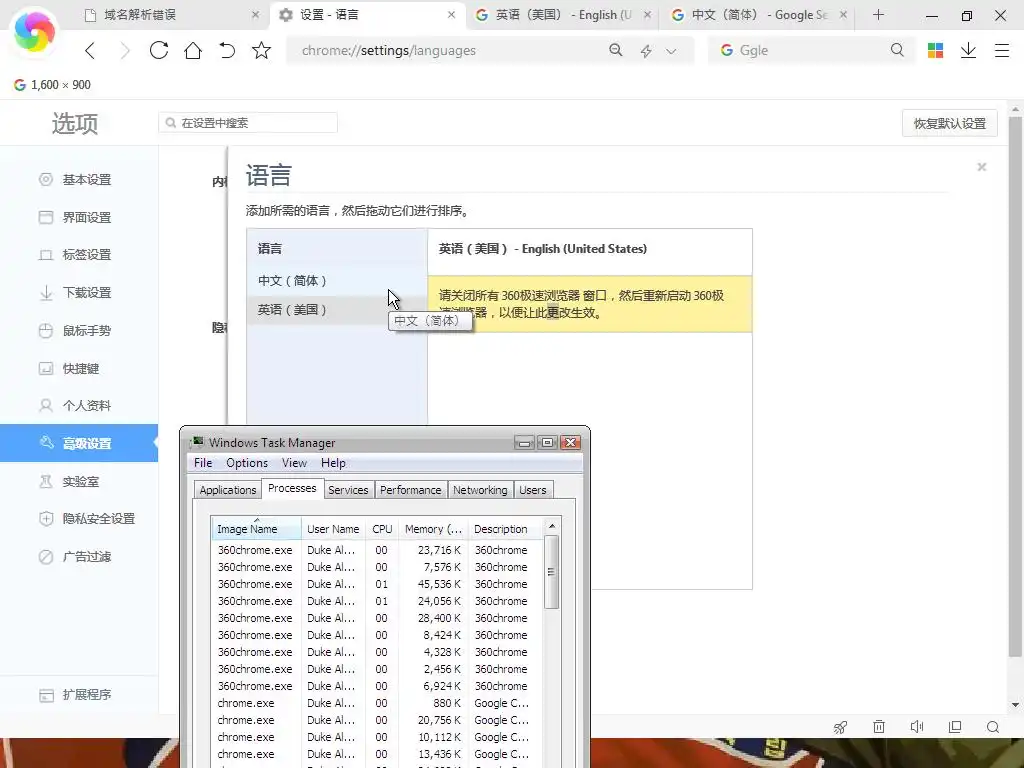
Task: Open 下载设置 in sidebar
Action: (x=78, y=293)
